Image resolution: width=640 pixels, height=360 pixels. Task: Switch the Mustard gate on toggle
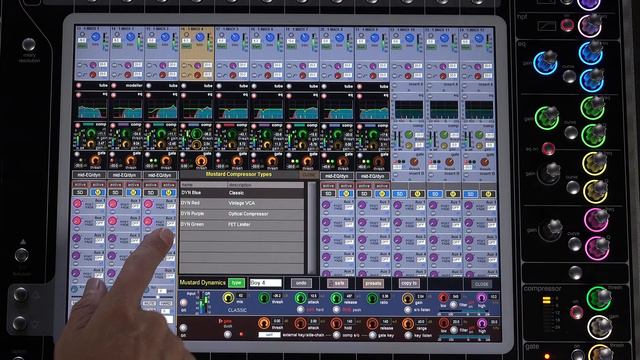pyautogui.click(x=183, y=328)
